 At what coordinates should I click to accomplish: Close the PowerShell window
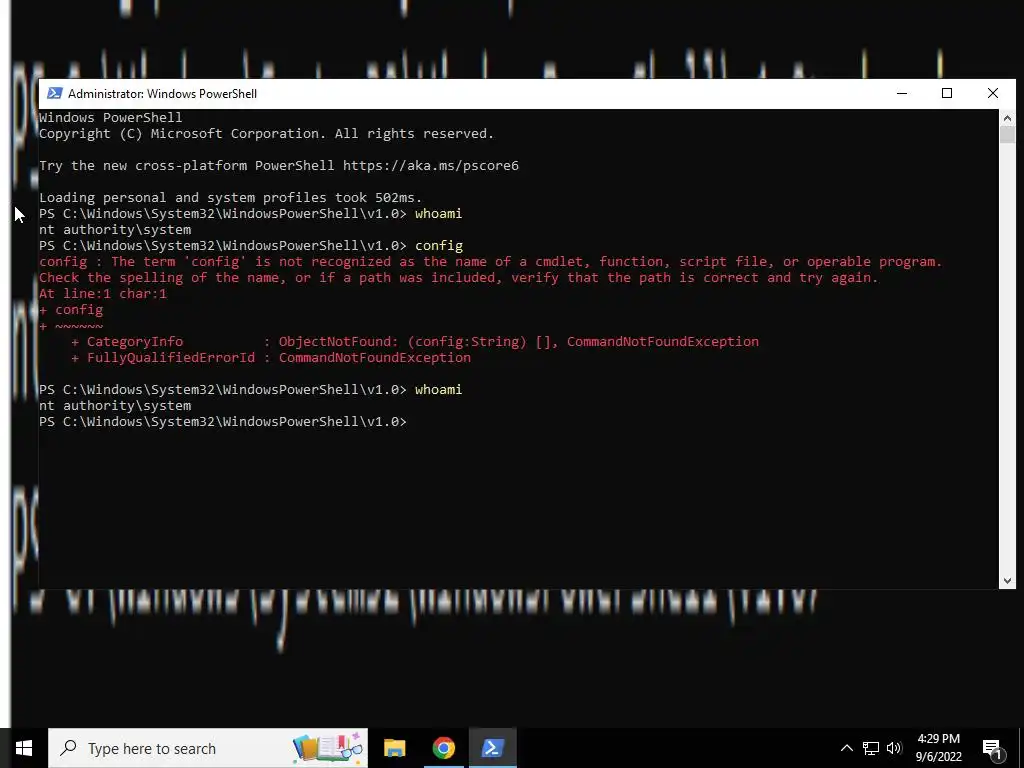pos(993,93)
